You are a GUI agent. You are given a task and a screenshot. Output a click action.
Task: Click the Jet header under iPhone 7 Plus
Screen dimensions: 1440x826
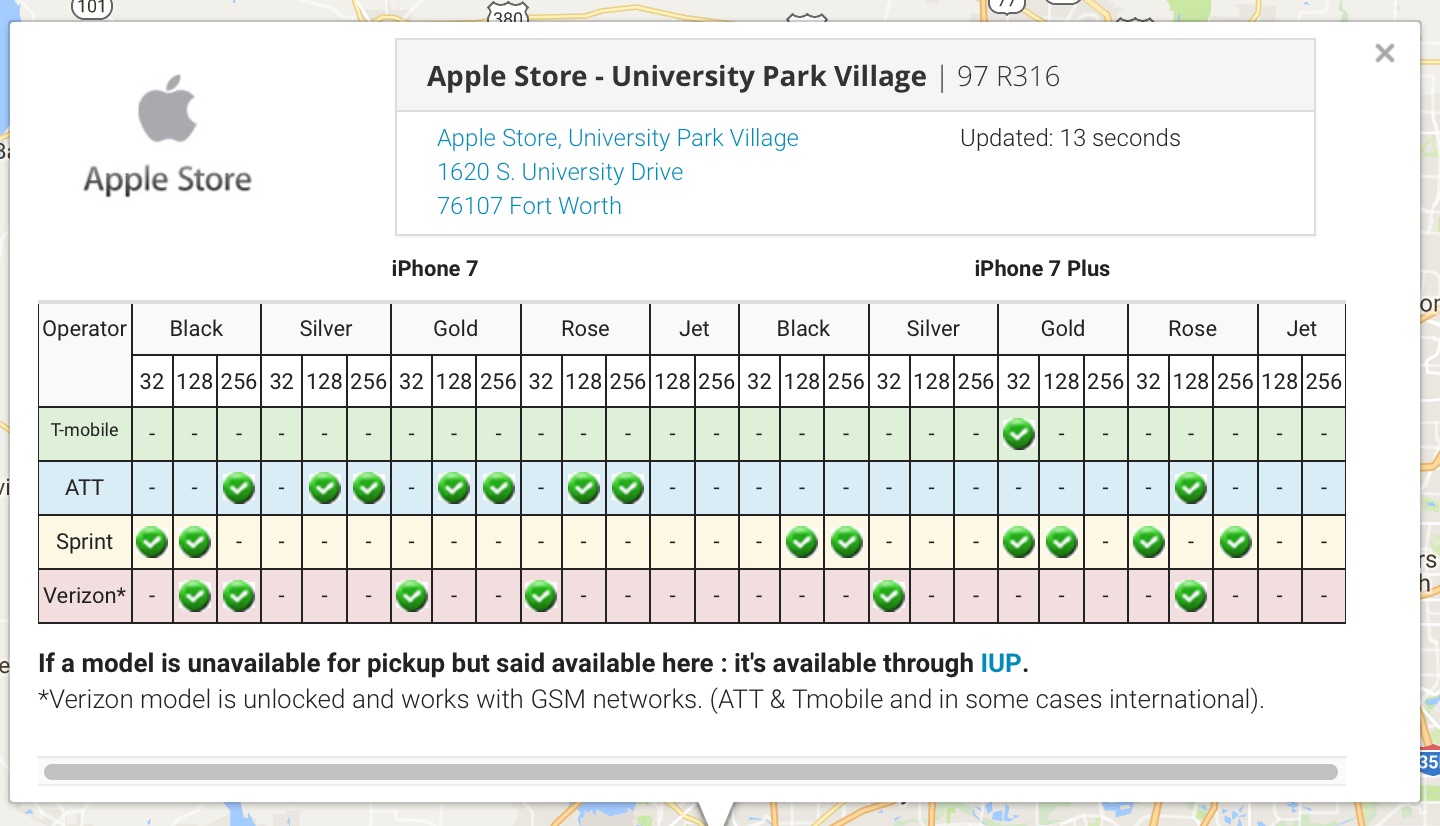[x=1301, y=329]
